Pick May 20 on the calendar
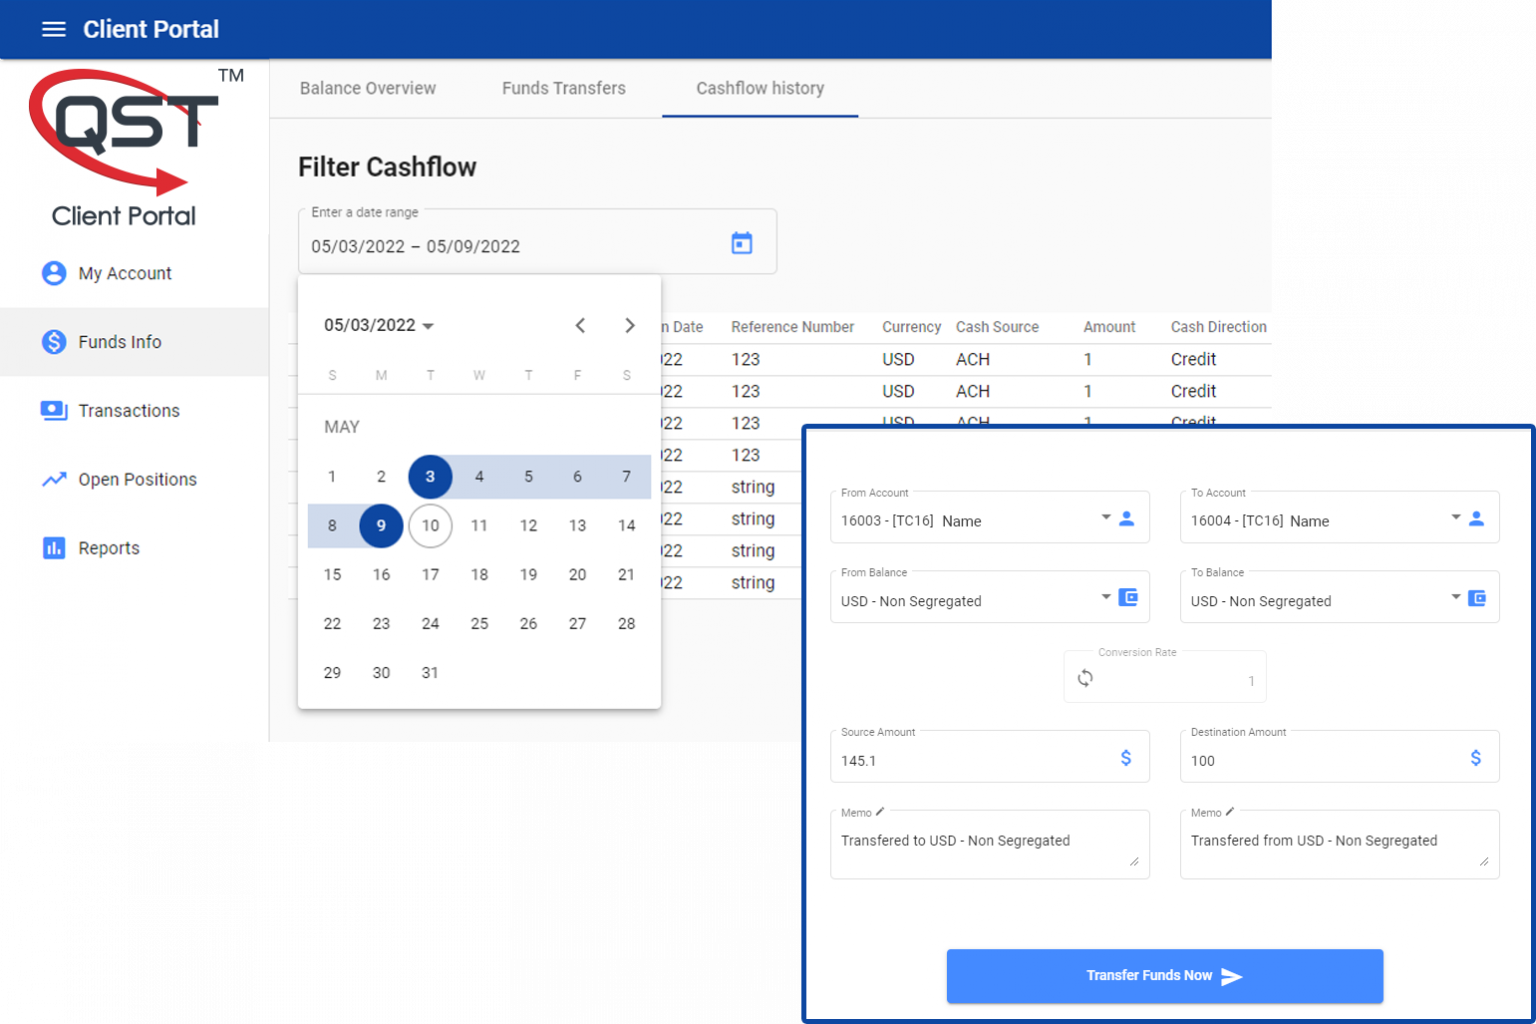Image resolution: width=1536 pixels, height=1024 pixels. pyautogui.click(x=577, y=575)
